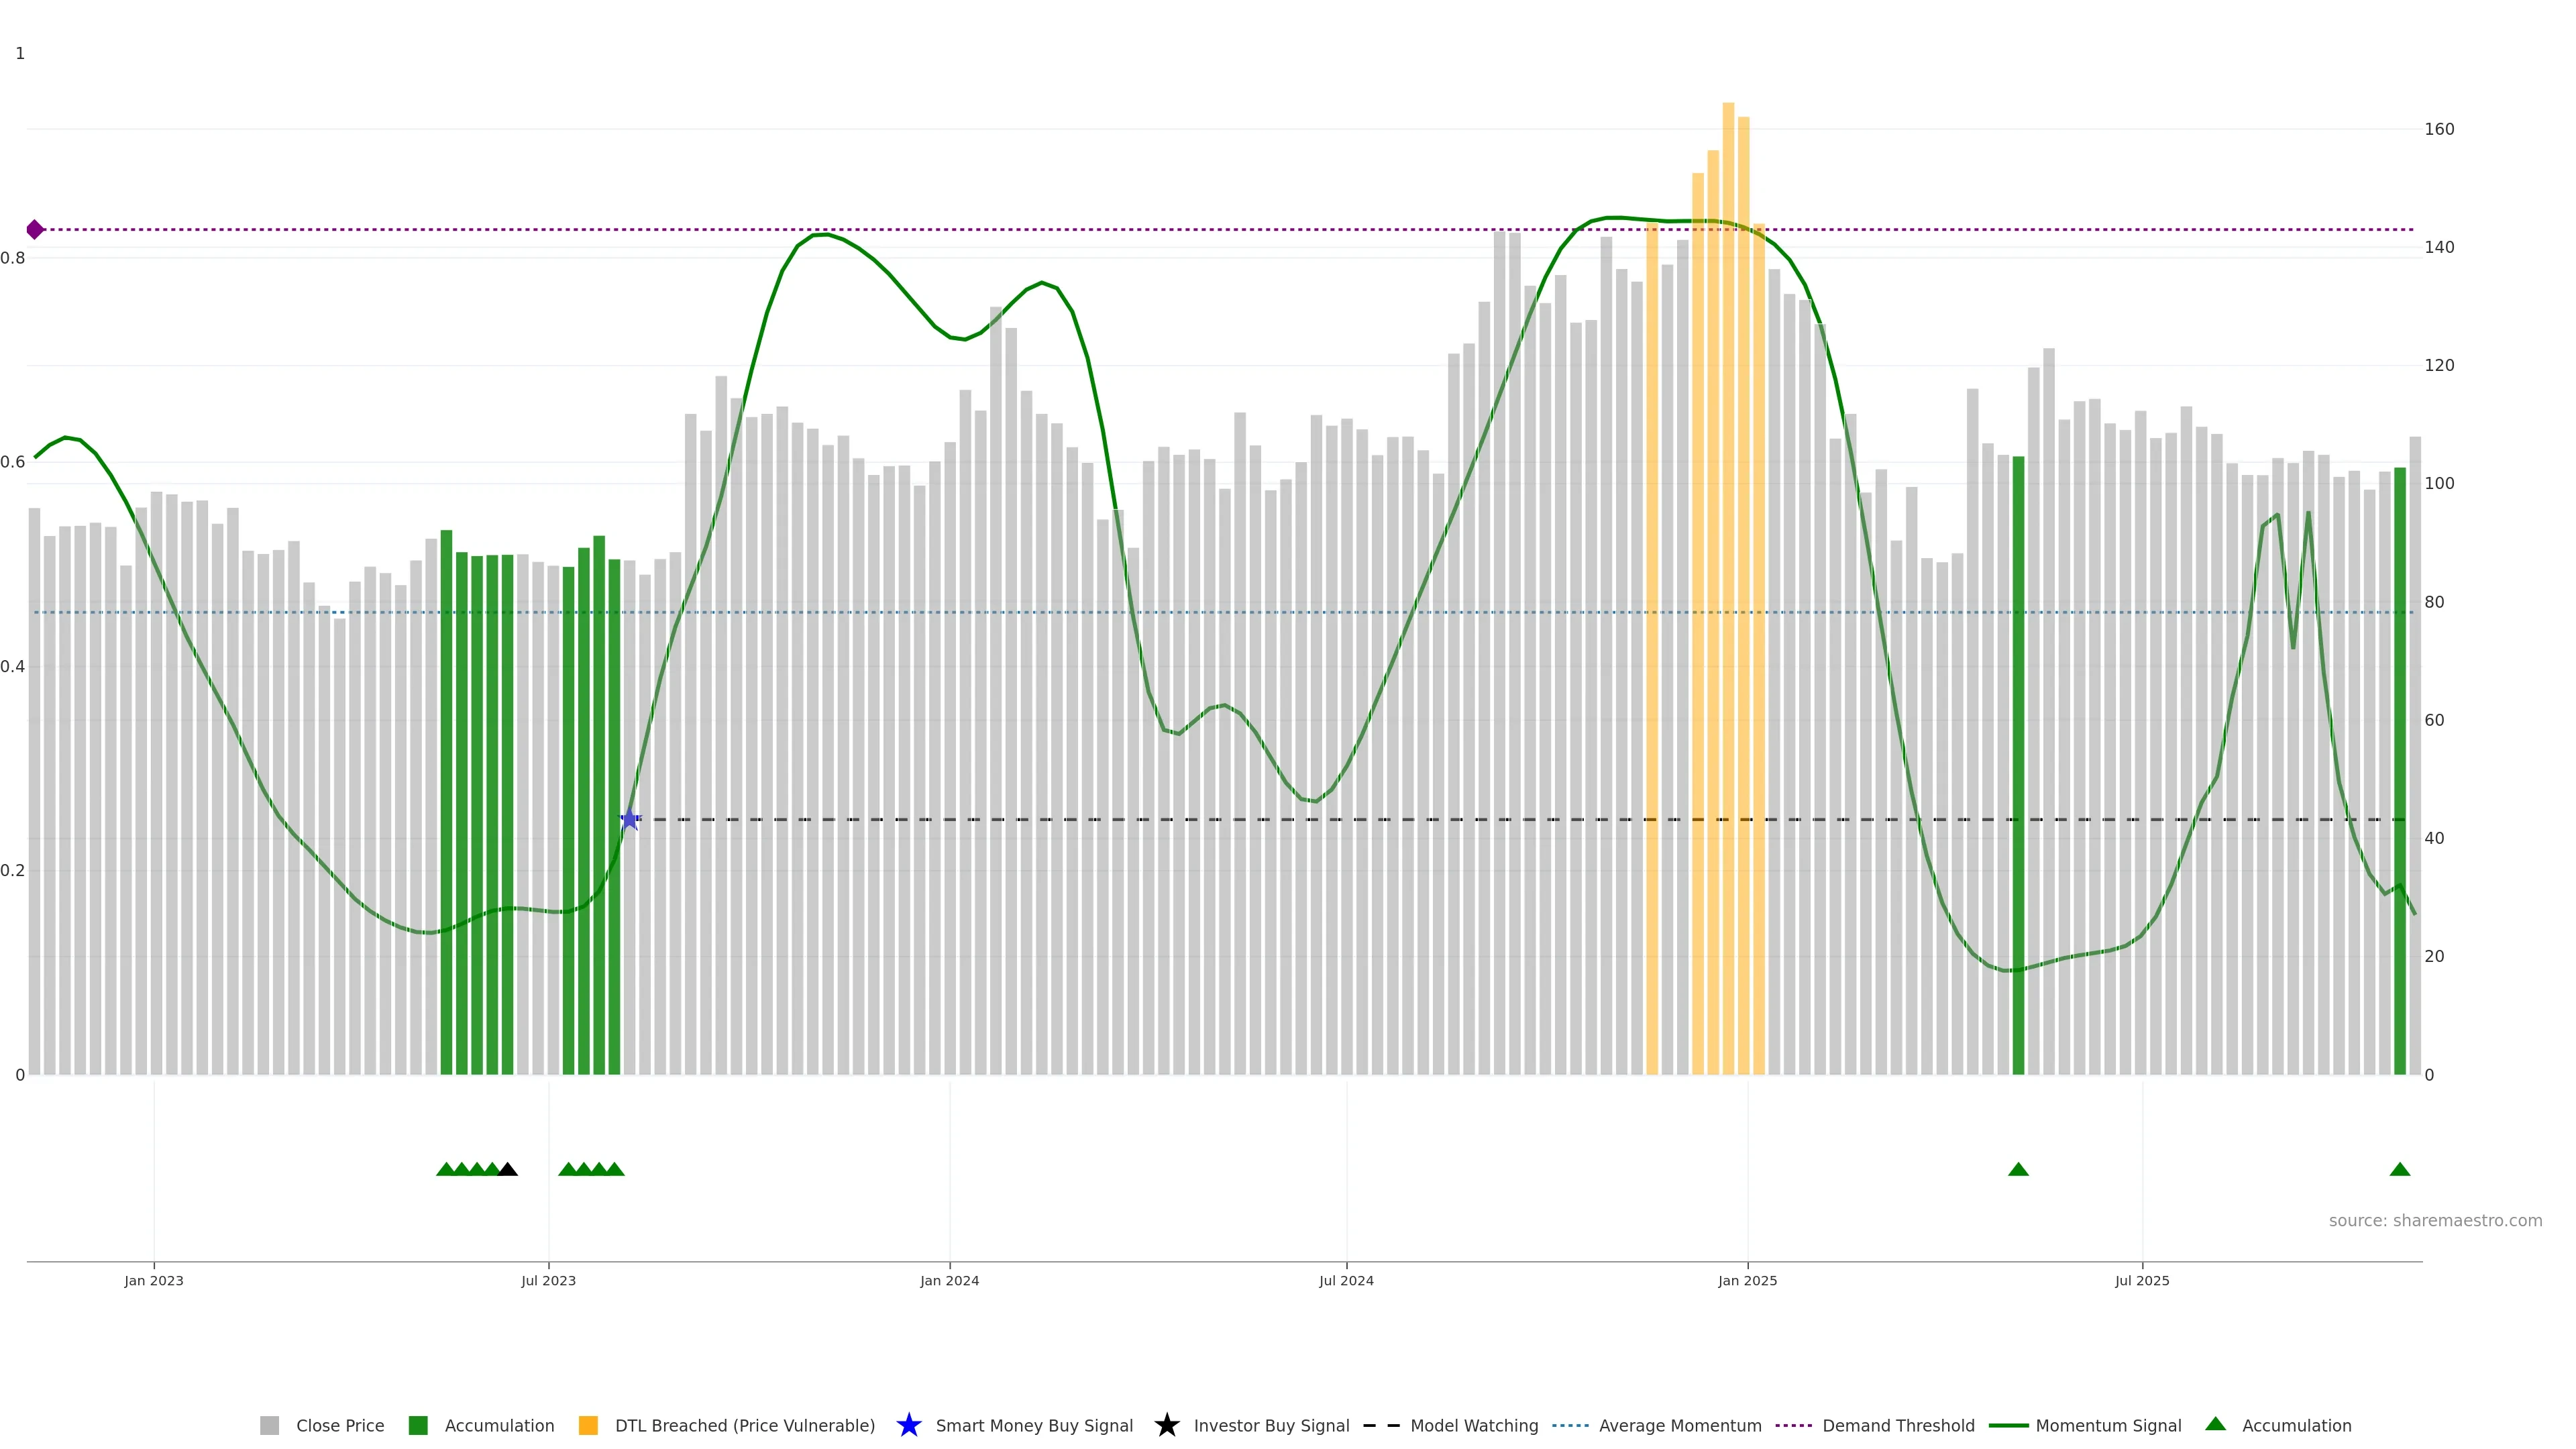Click the Demand Threshold legend label
The width and height of the screenshot is (2576, 1449).
[x=1898, y=1425]
